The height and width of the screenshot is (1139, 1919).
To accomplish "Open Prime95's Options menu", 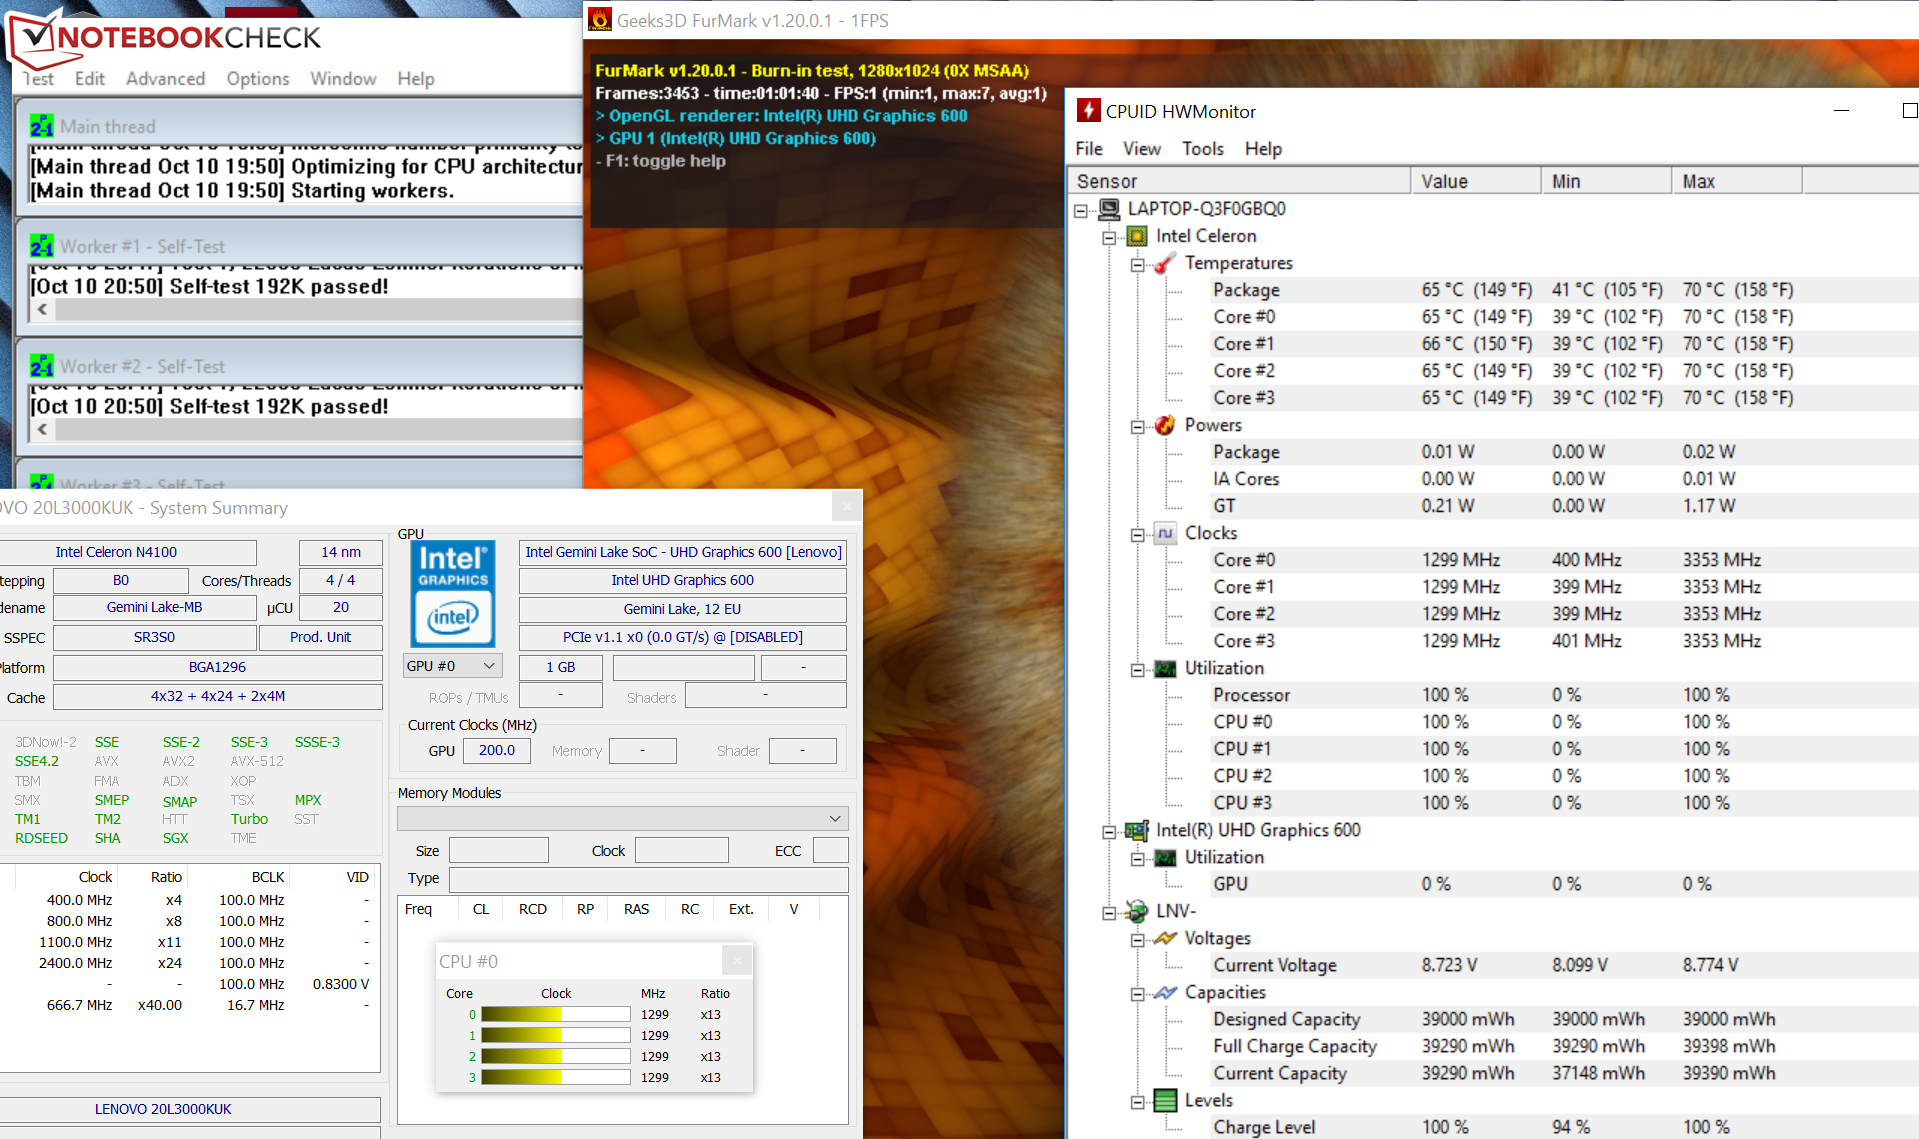I will point(258,79).
